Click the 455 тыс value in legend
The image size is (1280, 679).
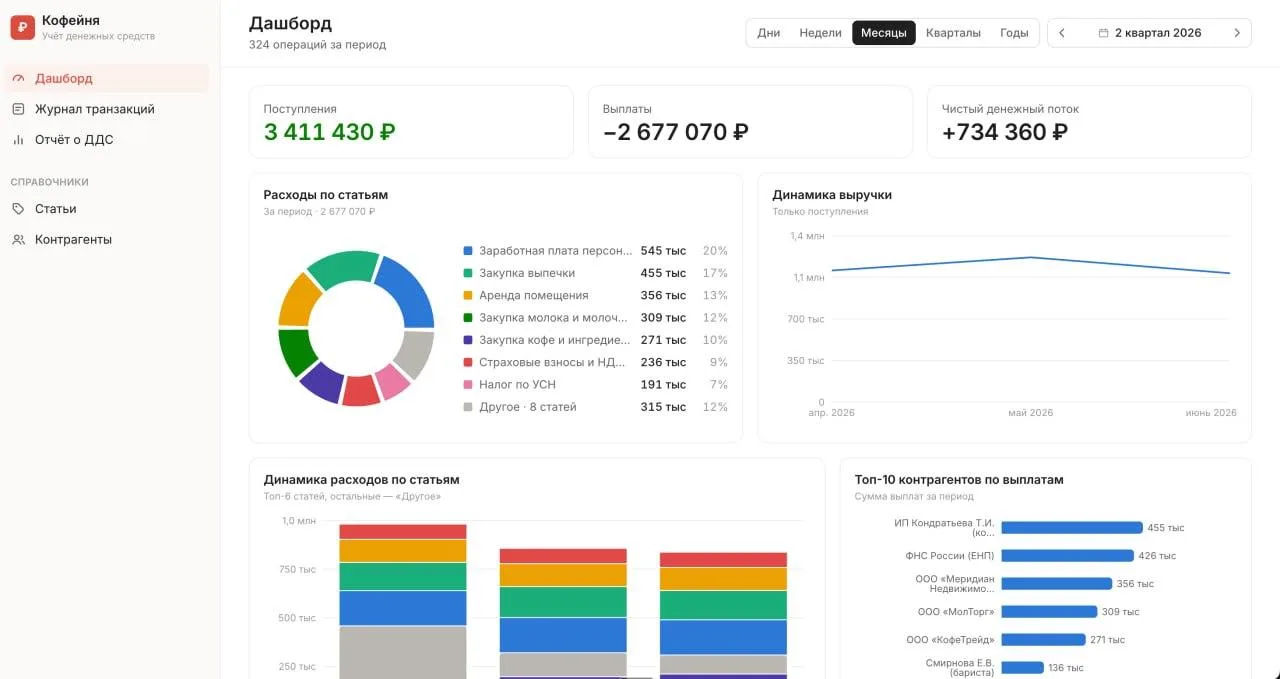663,273
